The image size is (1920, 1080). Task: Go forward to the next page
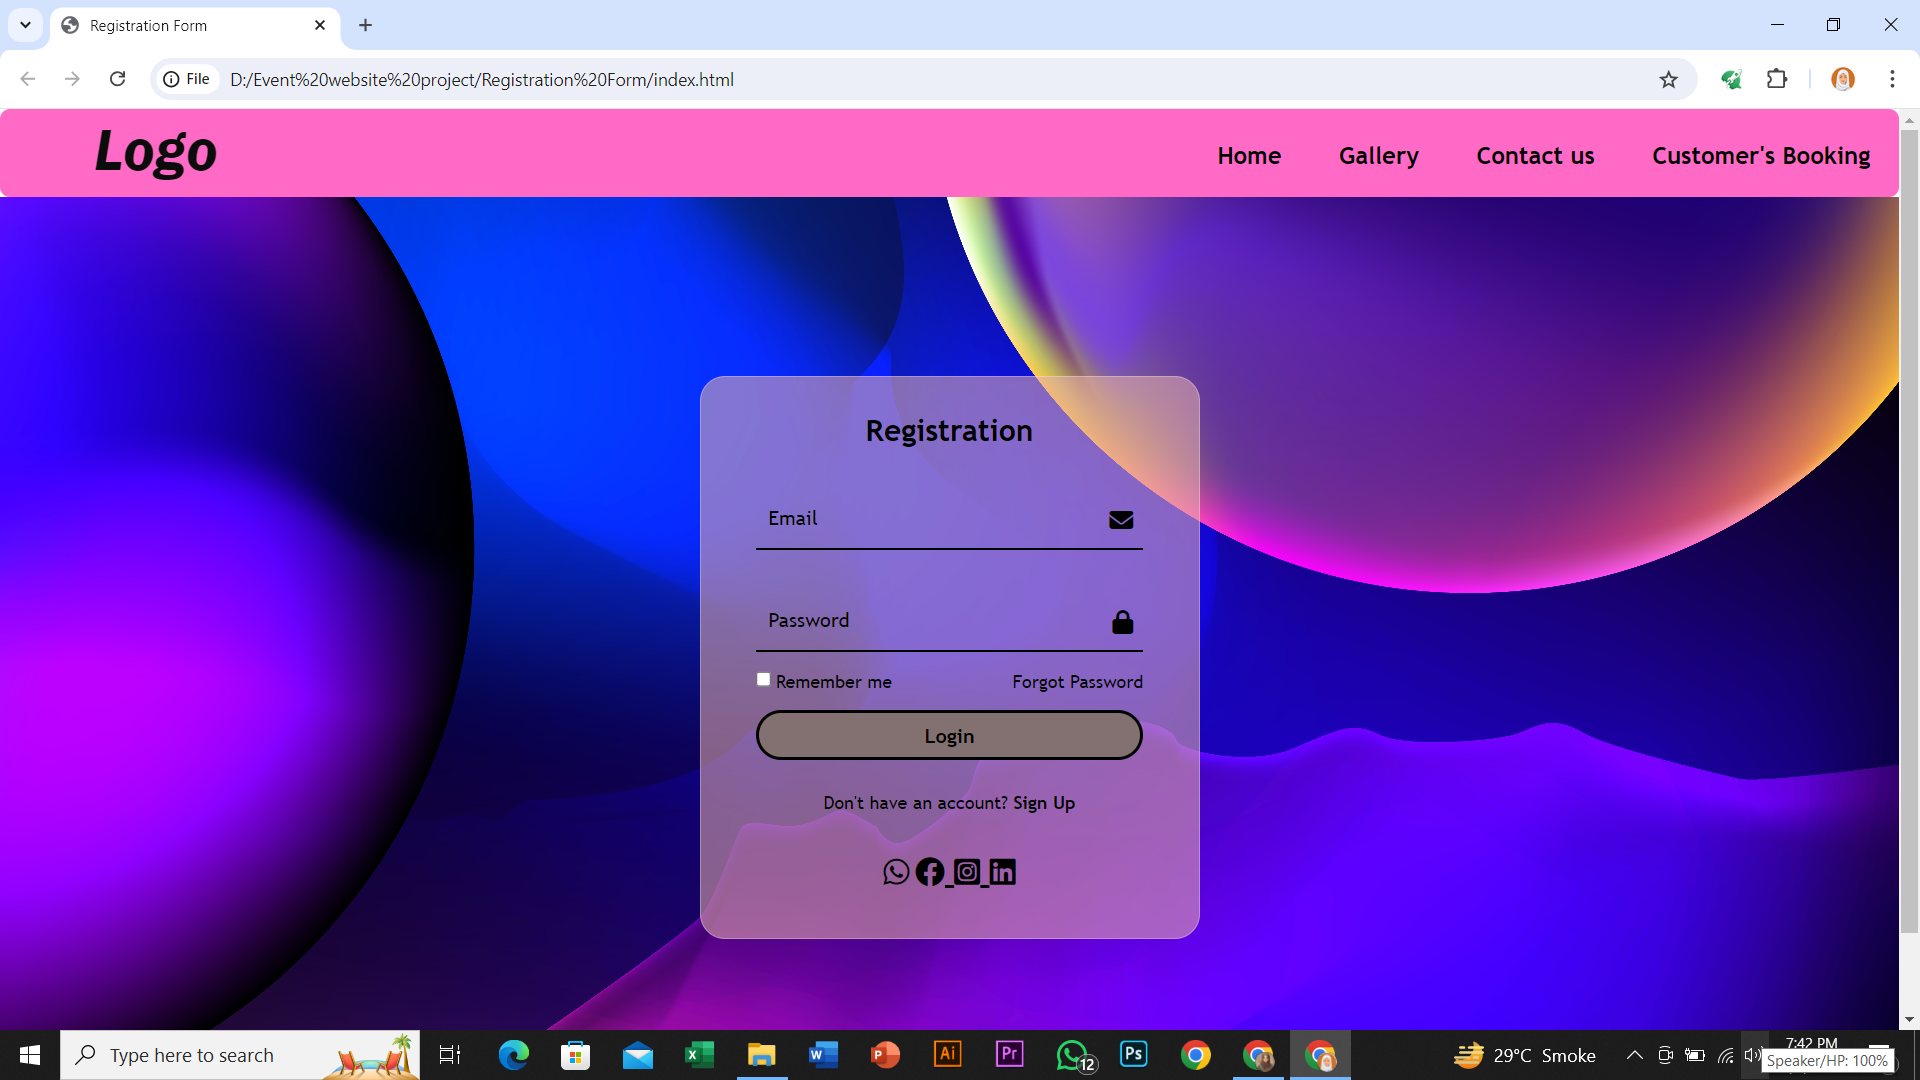pyautogui.click(x=72, y=79)
